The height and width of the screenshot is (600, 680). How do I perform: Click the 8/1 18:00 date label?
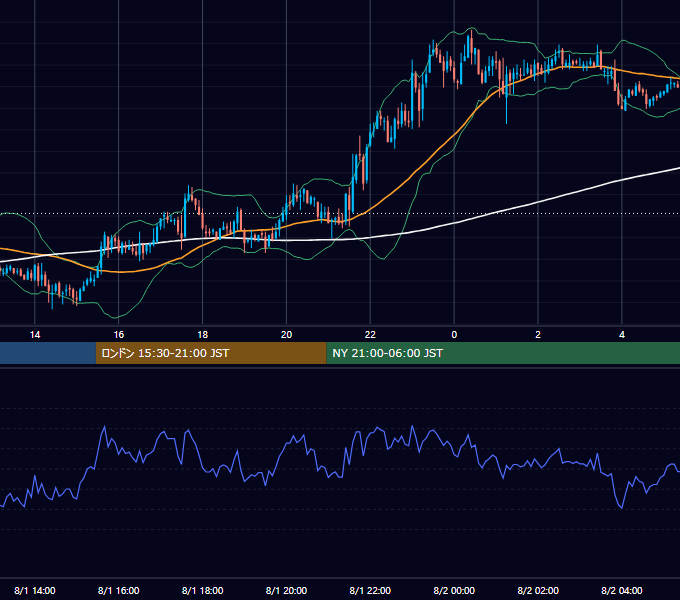[x=203, y=591]
